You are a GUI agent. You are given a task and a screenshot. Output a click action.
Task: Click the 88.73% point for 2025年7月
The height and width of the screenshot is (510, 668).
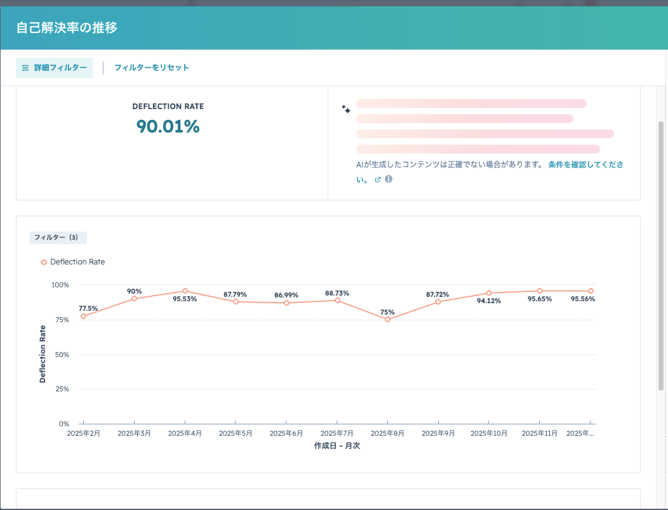[x=337, y=300]
